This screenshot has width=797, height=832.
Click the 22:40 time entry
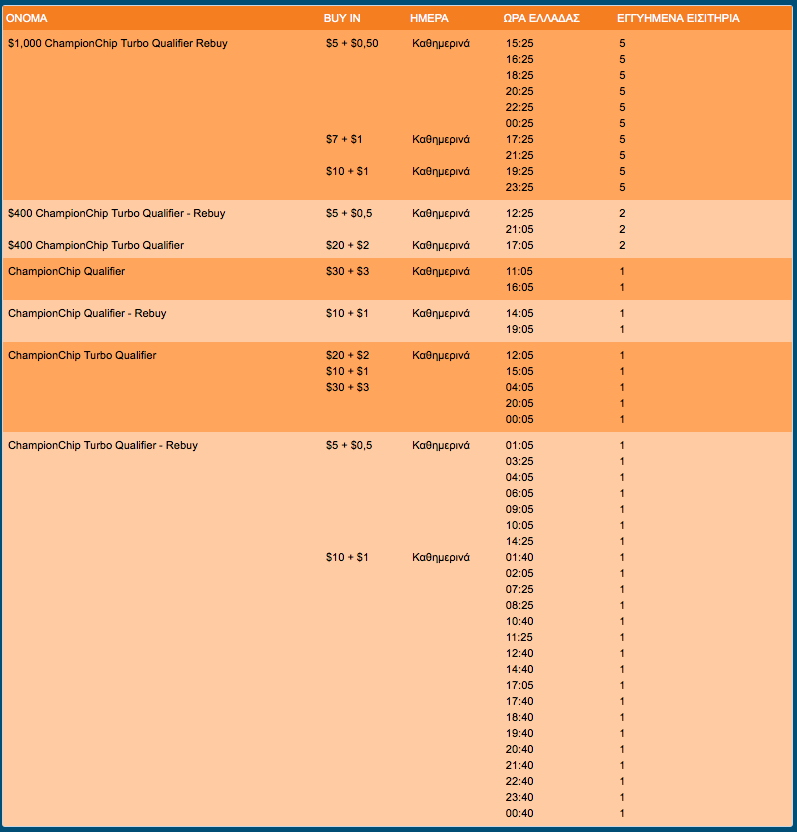(519, 781)
